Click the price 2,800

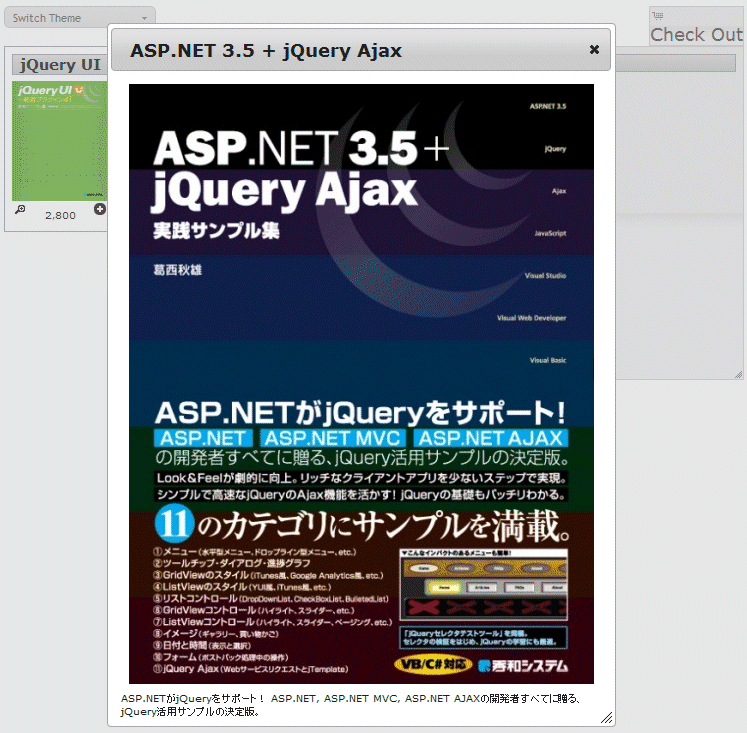[x=61, y=215]
